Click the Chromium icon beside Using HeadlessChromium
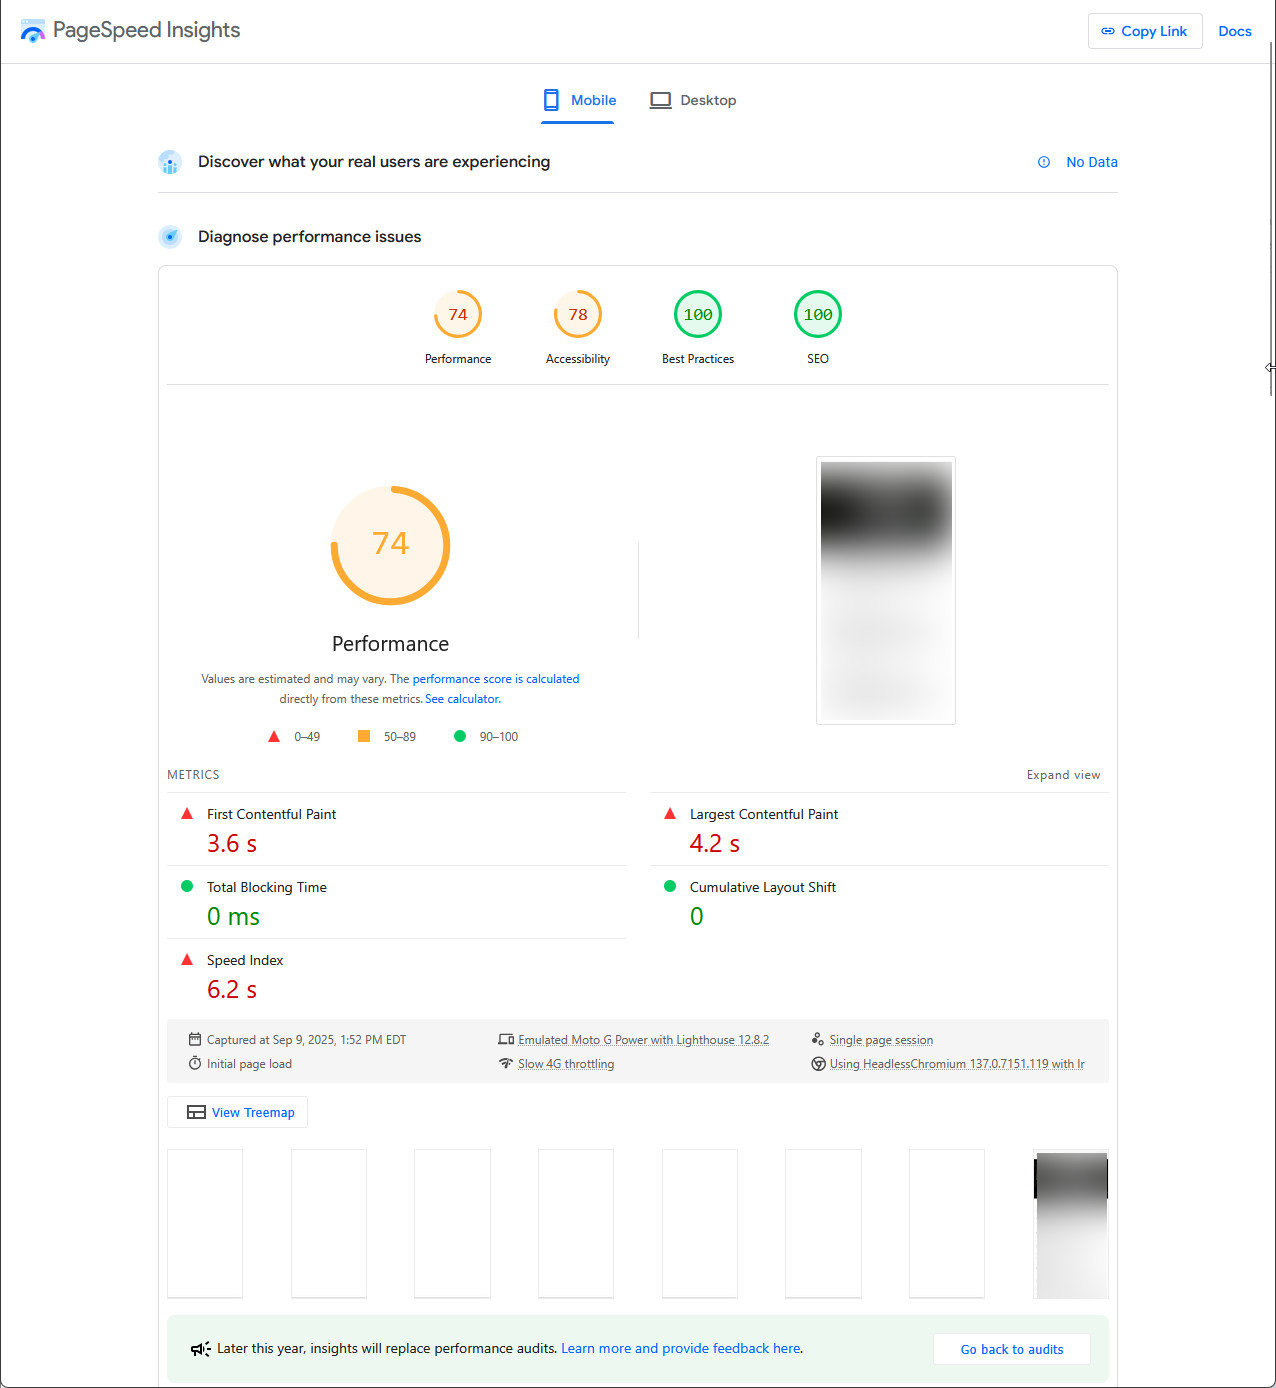This screenshot has height=1388, width=1276. click(818, 1063)
